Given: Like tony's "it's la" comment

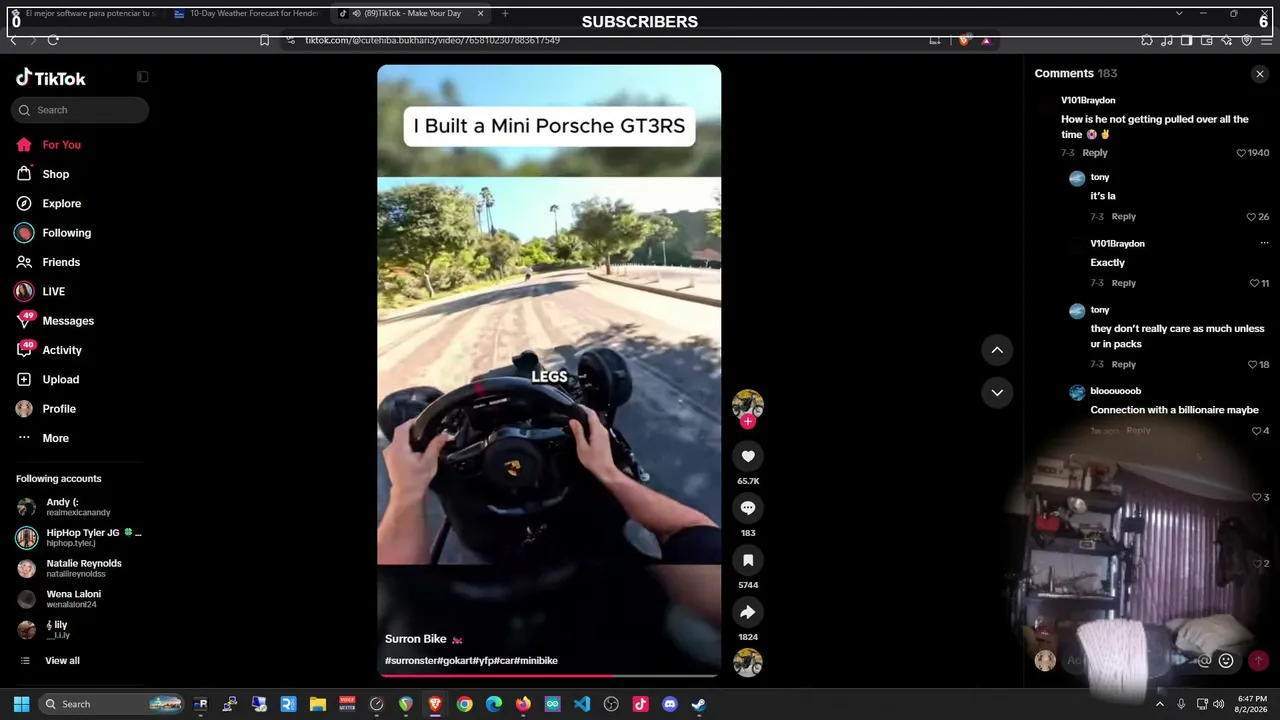Looking at the screenshot, I should (x=1251, y=217).
